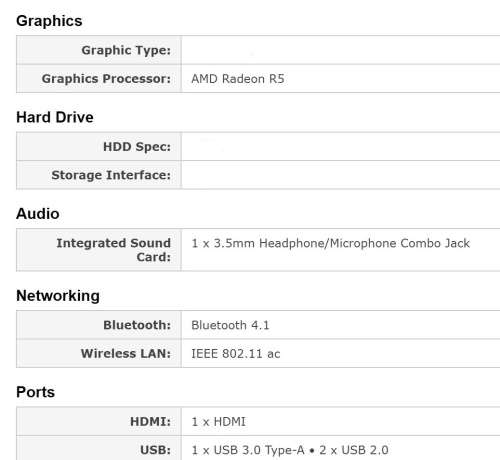The image size is (500, 460).
Task: Select the AMD Radeon R5 value
Action: pos(238,79)
